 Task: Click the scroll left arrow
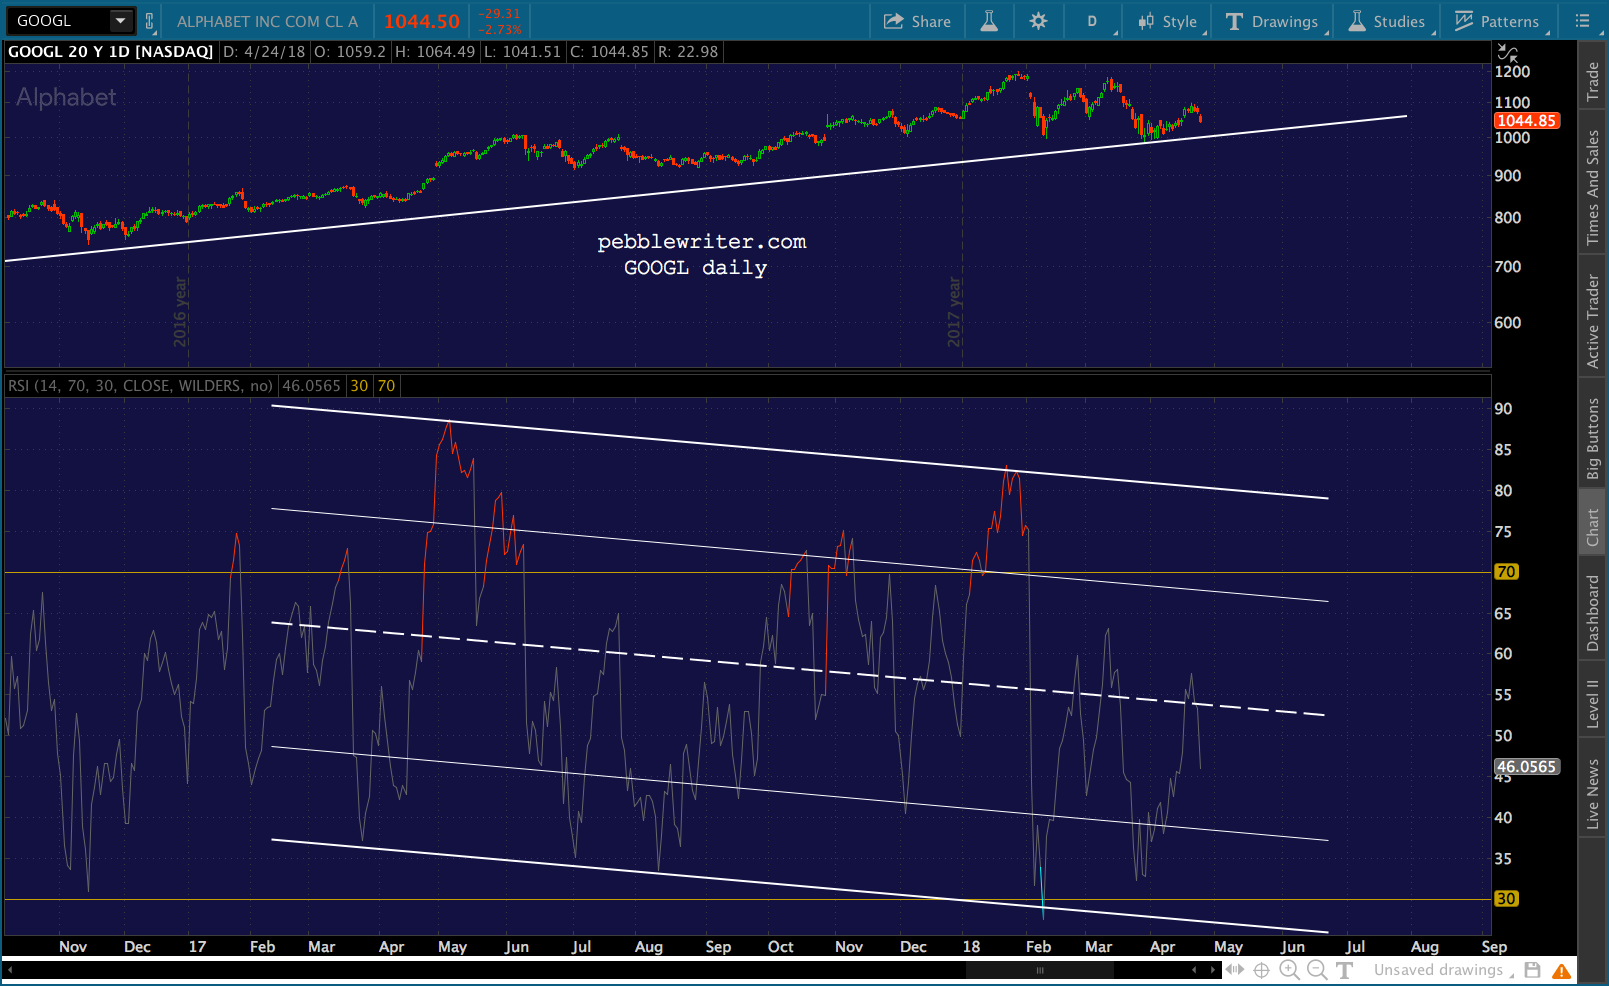1194,970
